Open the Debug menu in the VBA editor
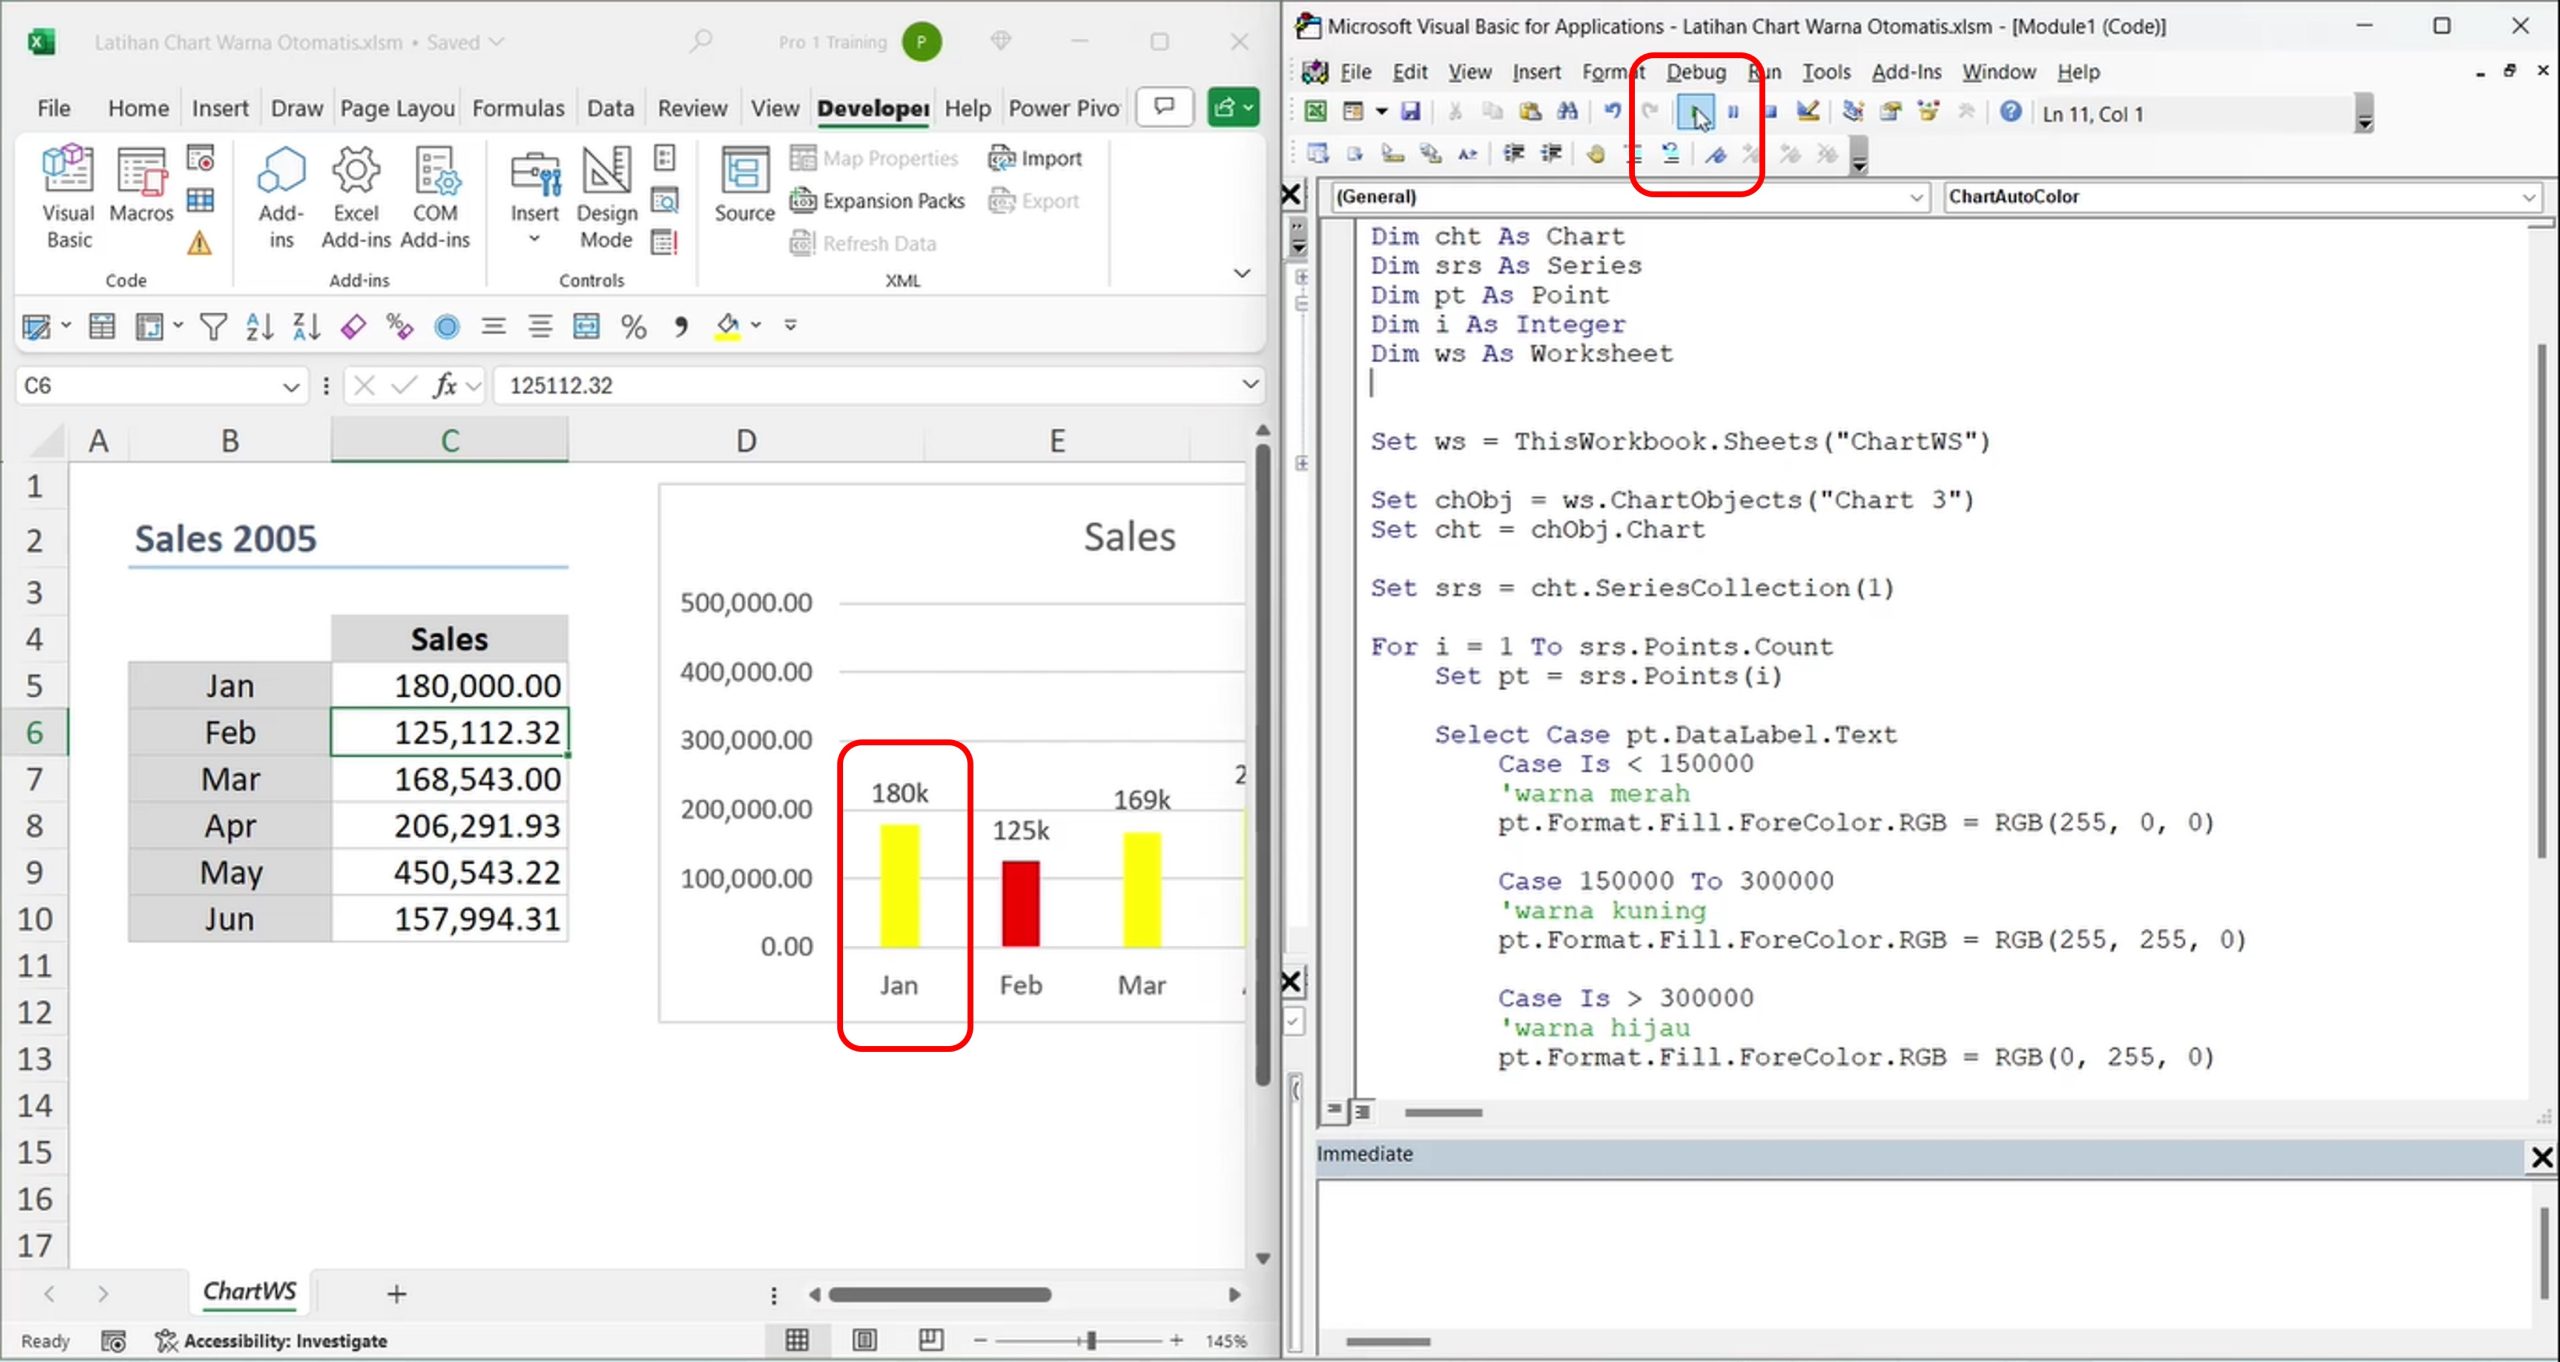The image size is (2560, 1362). [1695, 72]
